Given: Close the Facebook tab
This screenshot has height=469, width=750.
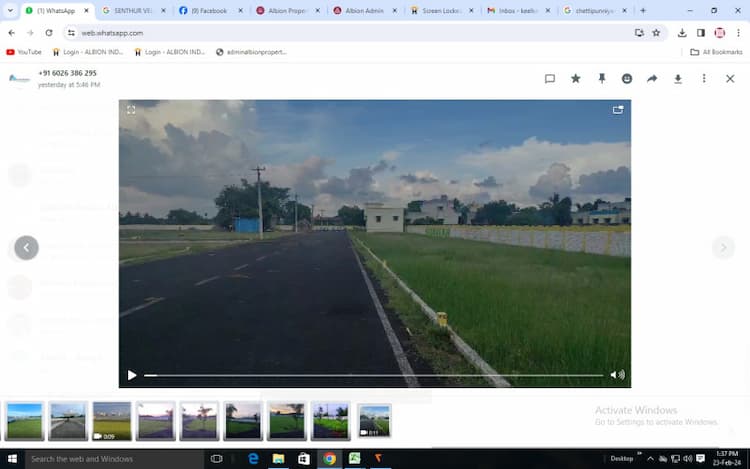Looking at the screenshot, I should point(241,11).
